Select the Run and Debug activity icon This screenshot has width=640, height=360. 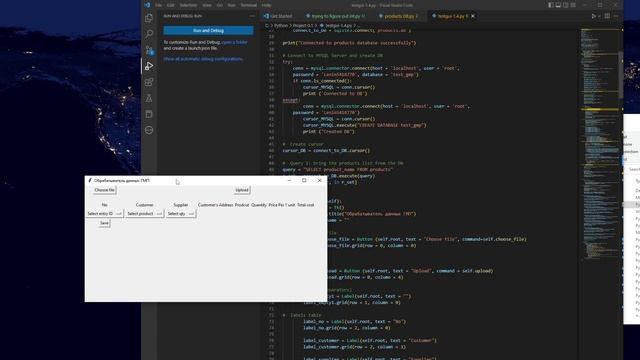(x=149, y=66)
